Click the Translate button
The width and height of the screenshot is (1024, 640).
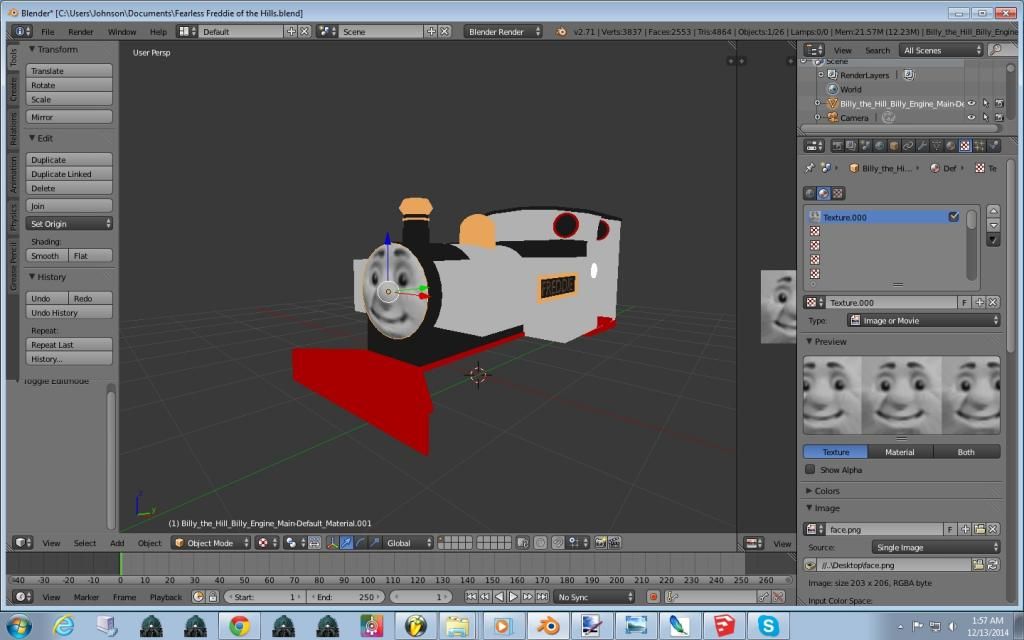[69, 71]
